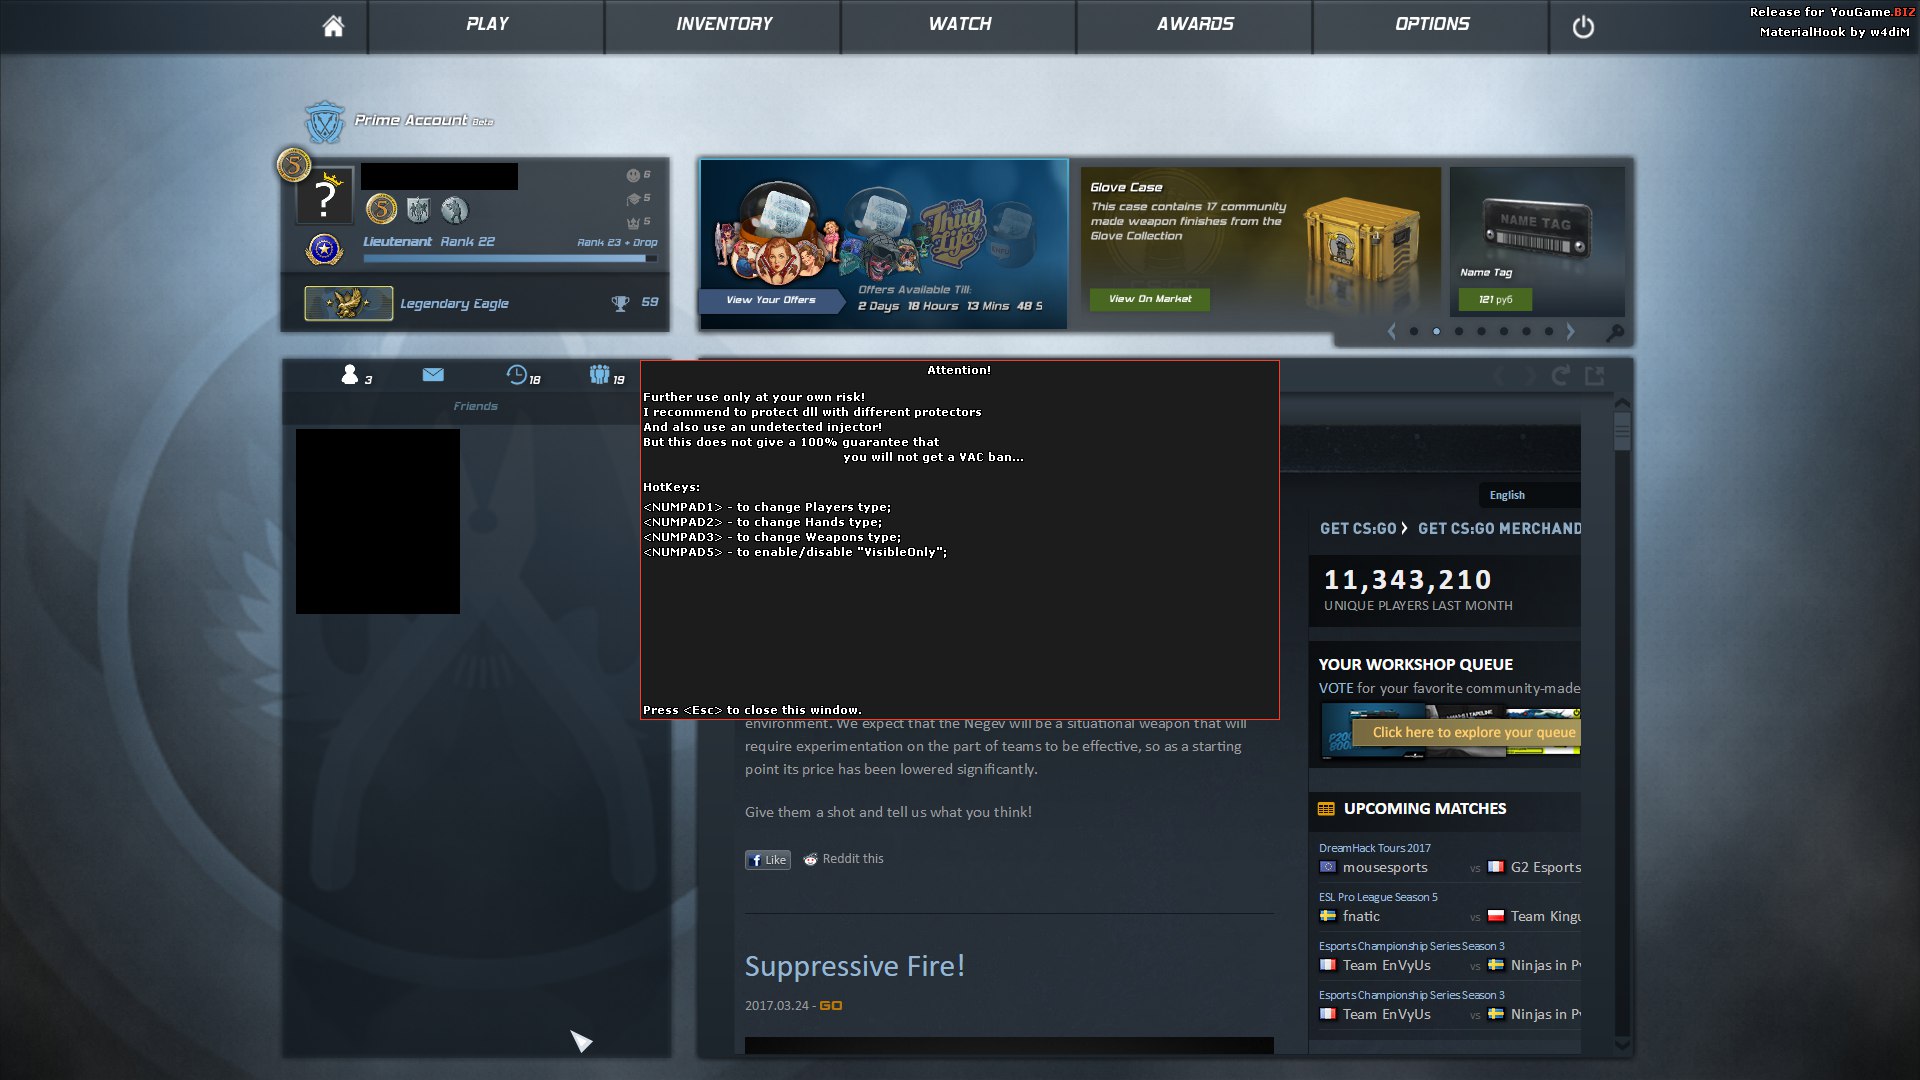Click the blog reload icon
This screenshot has width=1920, height=1080.
(1560, 375)
